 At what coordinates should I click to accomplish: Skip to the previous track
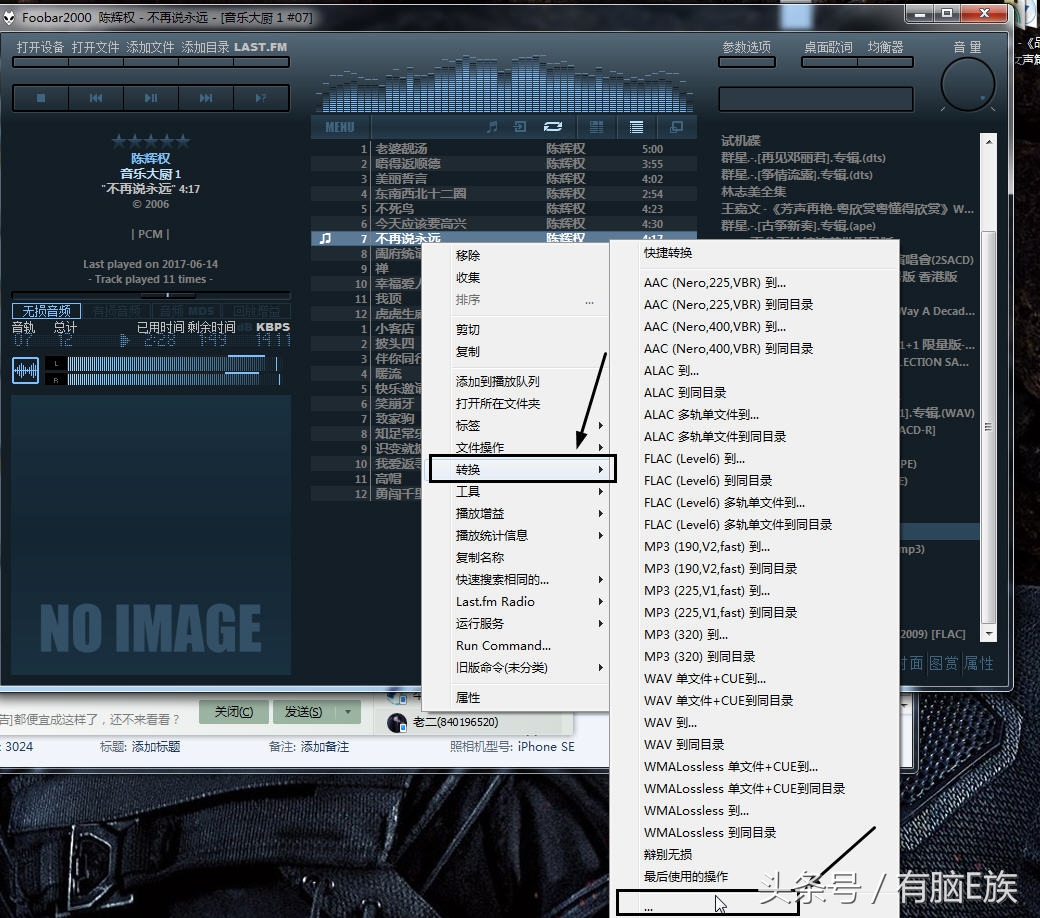[x=96, y=98]
